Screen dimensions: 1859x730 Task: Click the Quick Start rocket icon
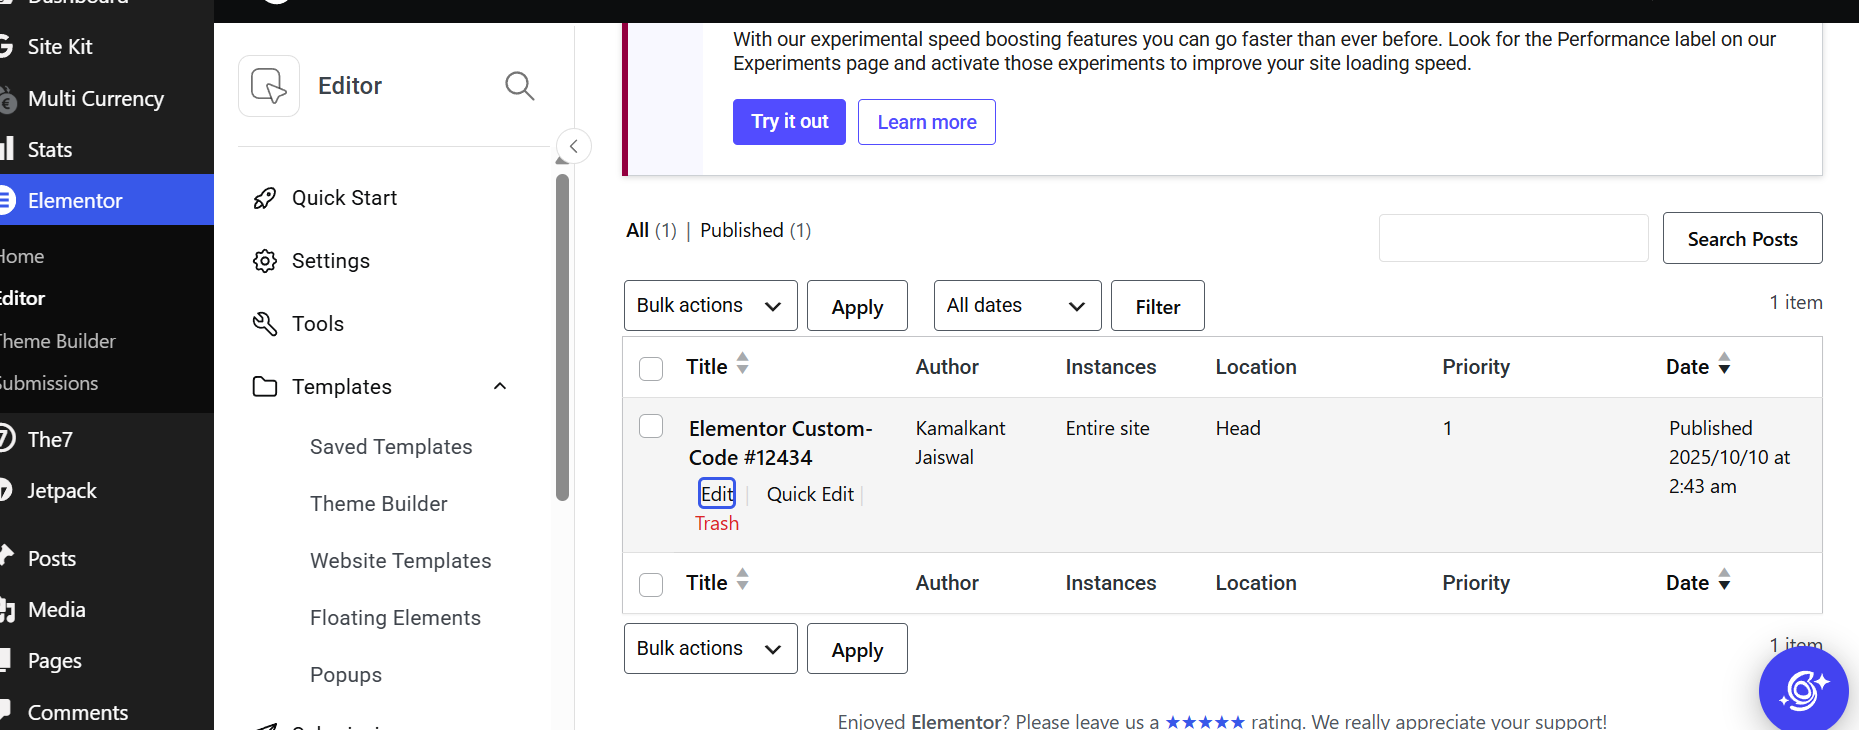point(265,198)
